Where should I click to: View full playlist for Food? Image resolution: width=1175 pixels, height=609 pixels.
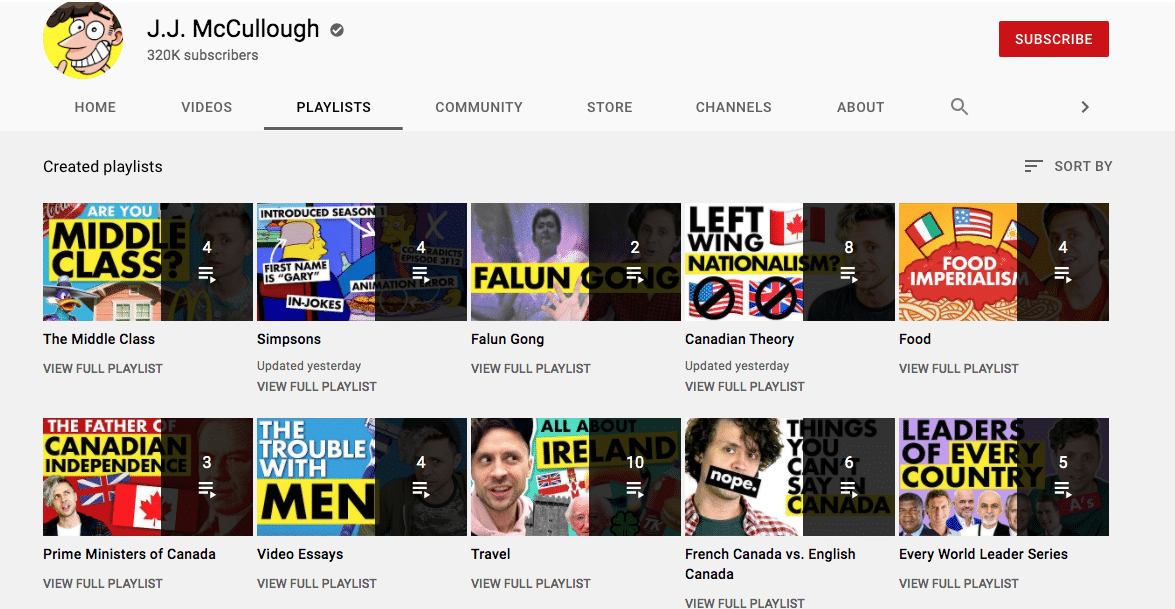(958, 369)
